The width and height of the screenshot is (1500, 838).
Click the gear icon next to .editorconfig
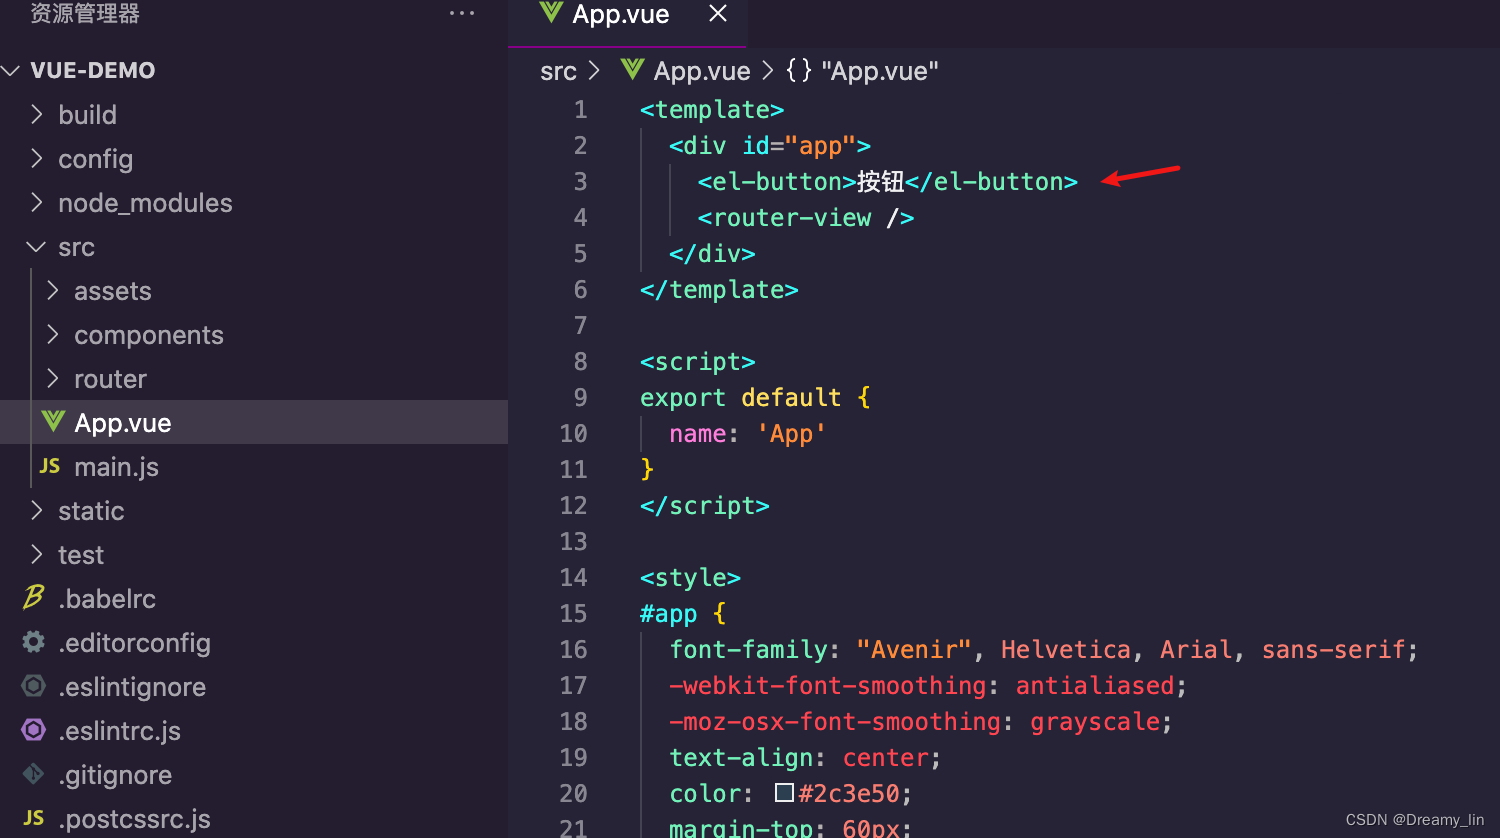click(34, 642)
